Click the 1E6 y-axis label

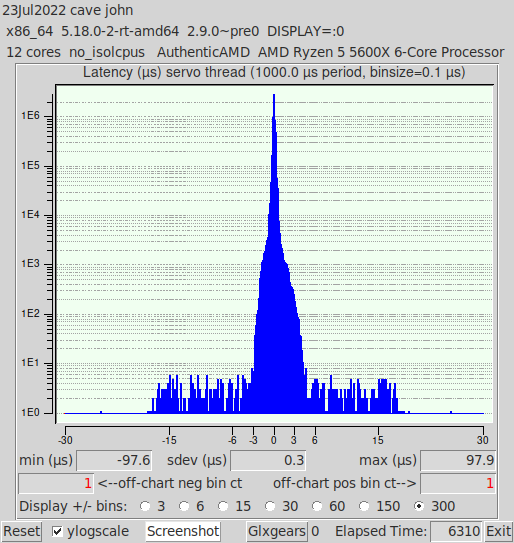point(30,116)
